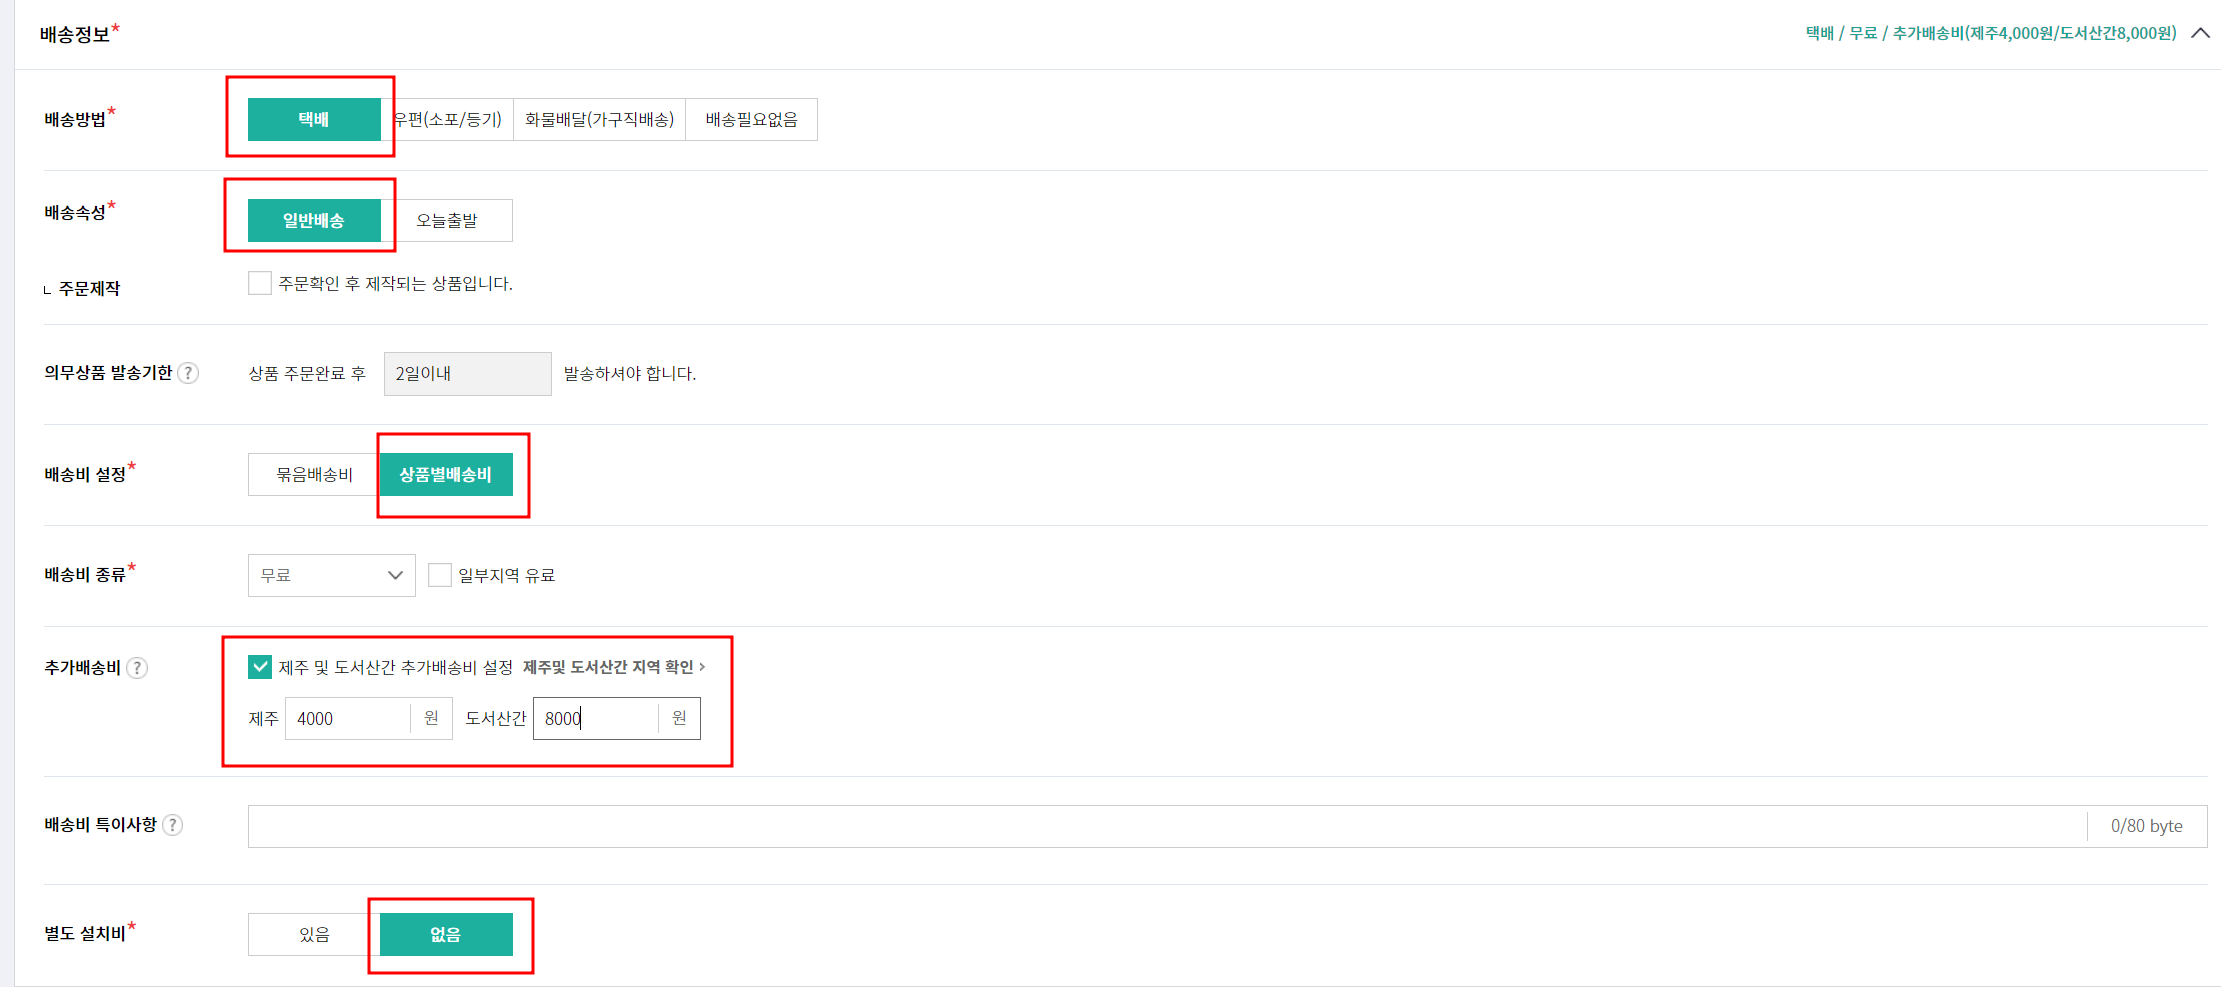The image size is (2221, 987).
Task: Select 배송필요없음 delivery method
Action: click(751, 119)
